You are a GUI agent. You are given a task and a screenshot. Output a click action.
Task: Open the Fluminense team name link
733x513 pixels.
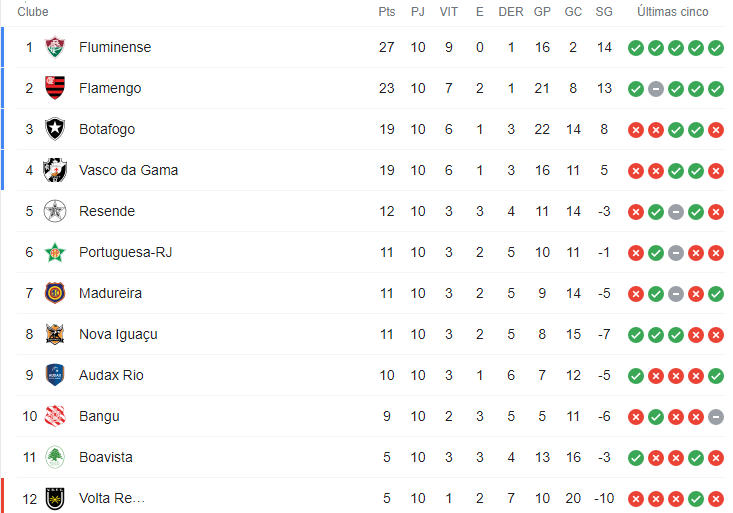[x=115, y=47]
